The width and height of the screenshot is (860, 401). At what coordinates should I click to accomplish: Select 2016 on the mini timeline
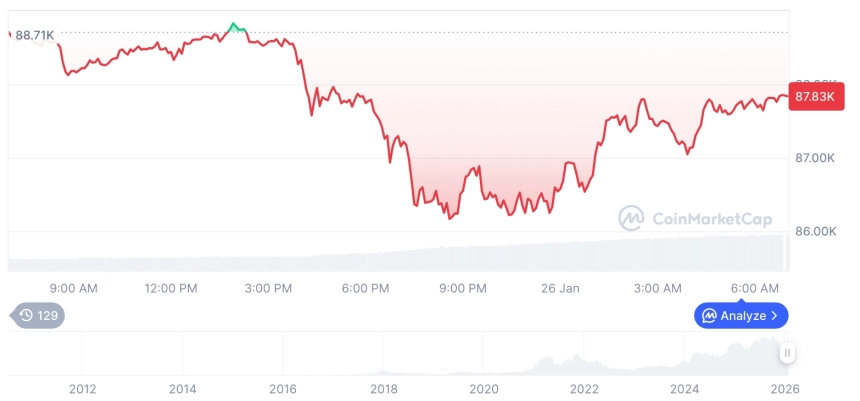click(283, 388)
